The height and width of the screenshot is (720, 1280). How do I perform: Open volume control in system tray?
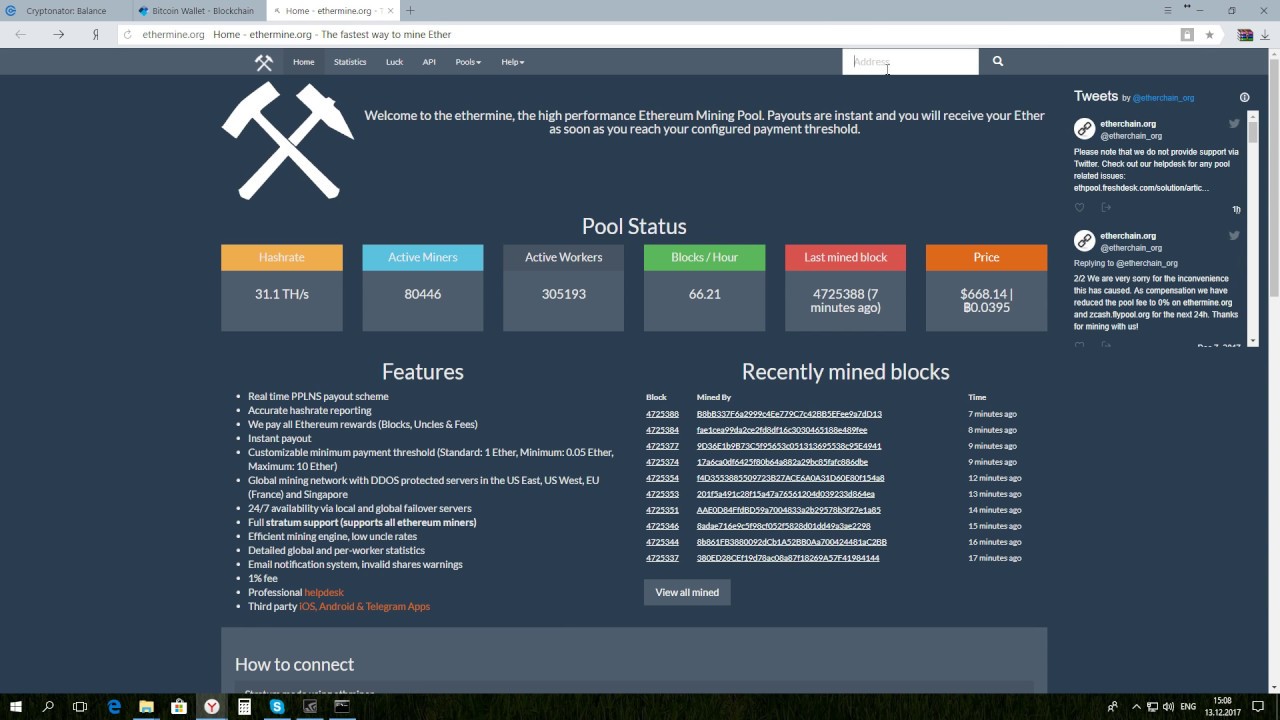coord(1166,706)
